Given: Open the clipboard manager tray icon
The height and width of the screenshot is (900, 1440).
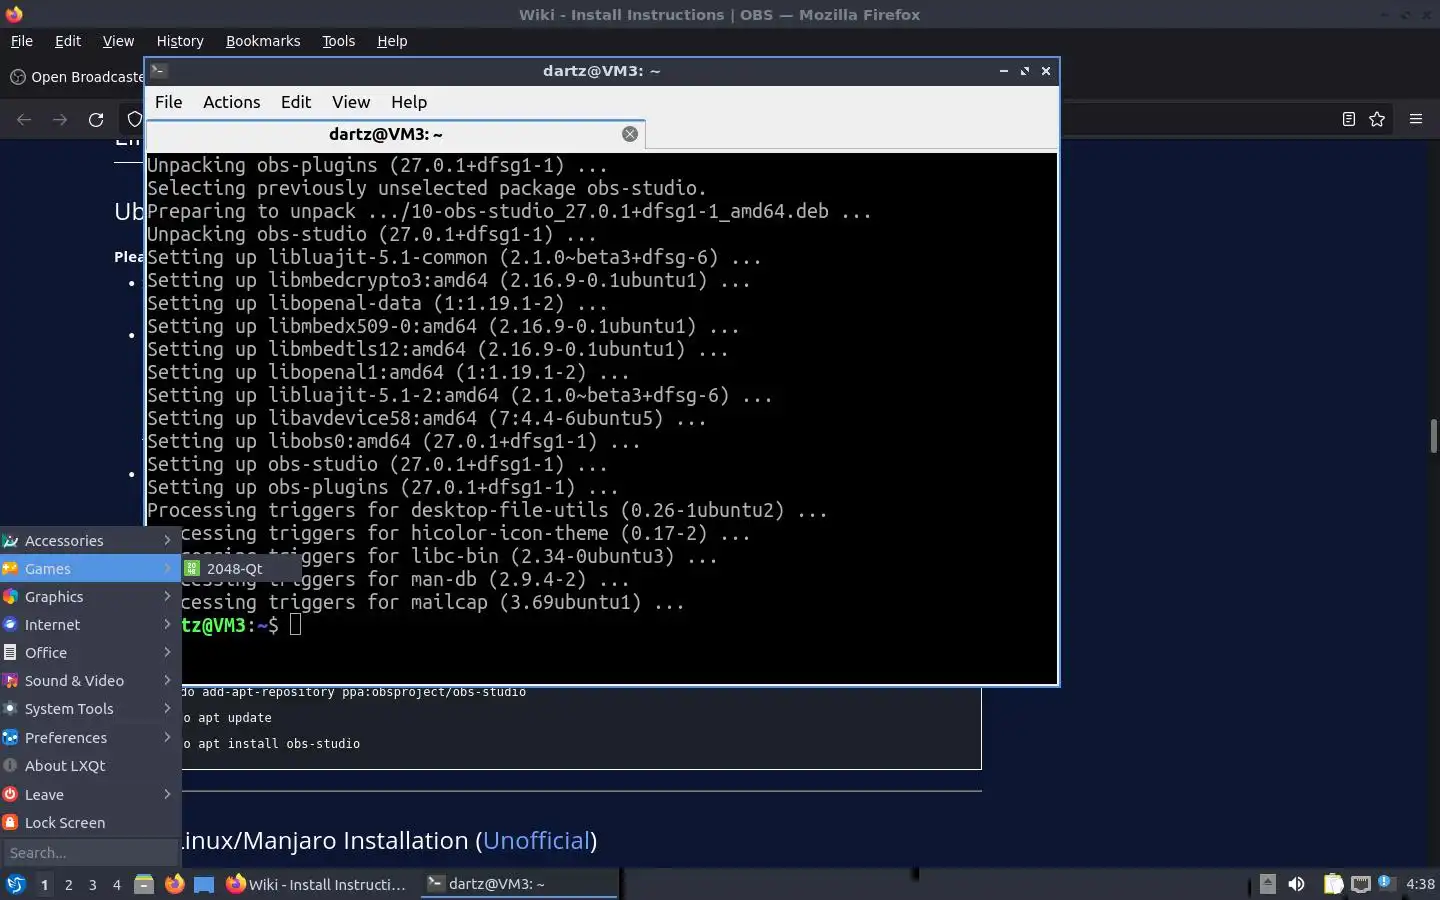Looking at the screenshot, I should pos(1333,884).
